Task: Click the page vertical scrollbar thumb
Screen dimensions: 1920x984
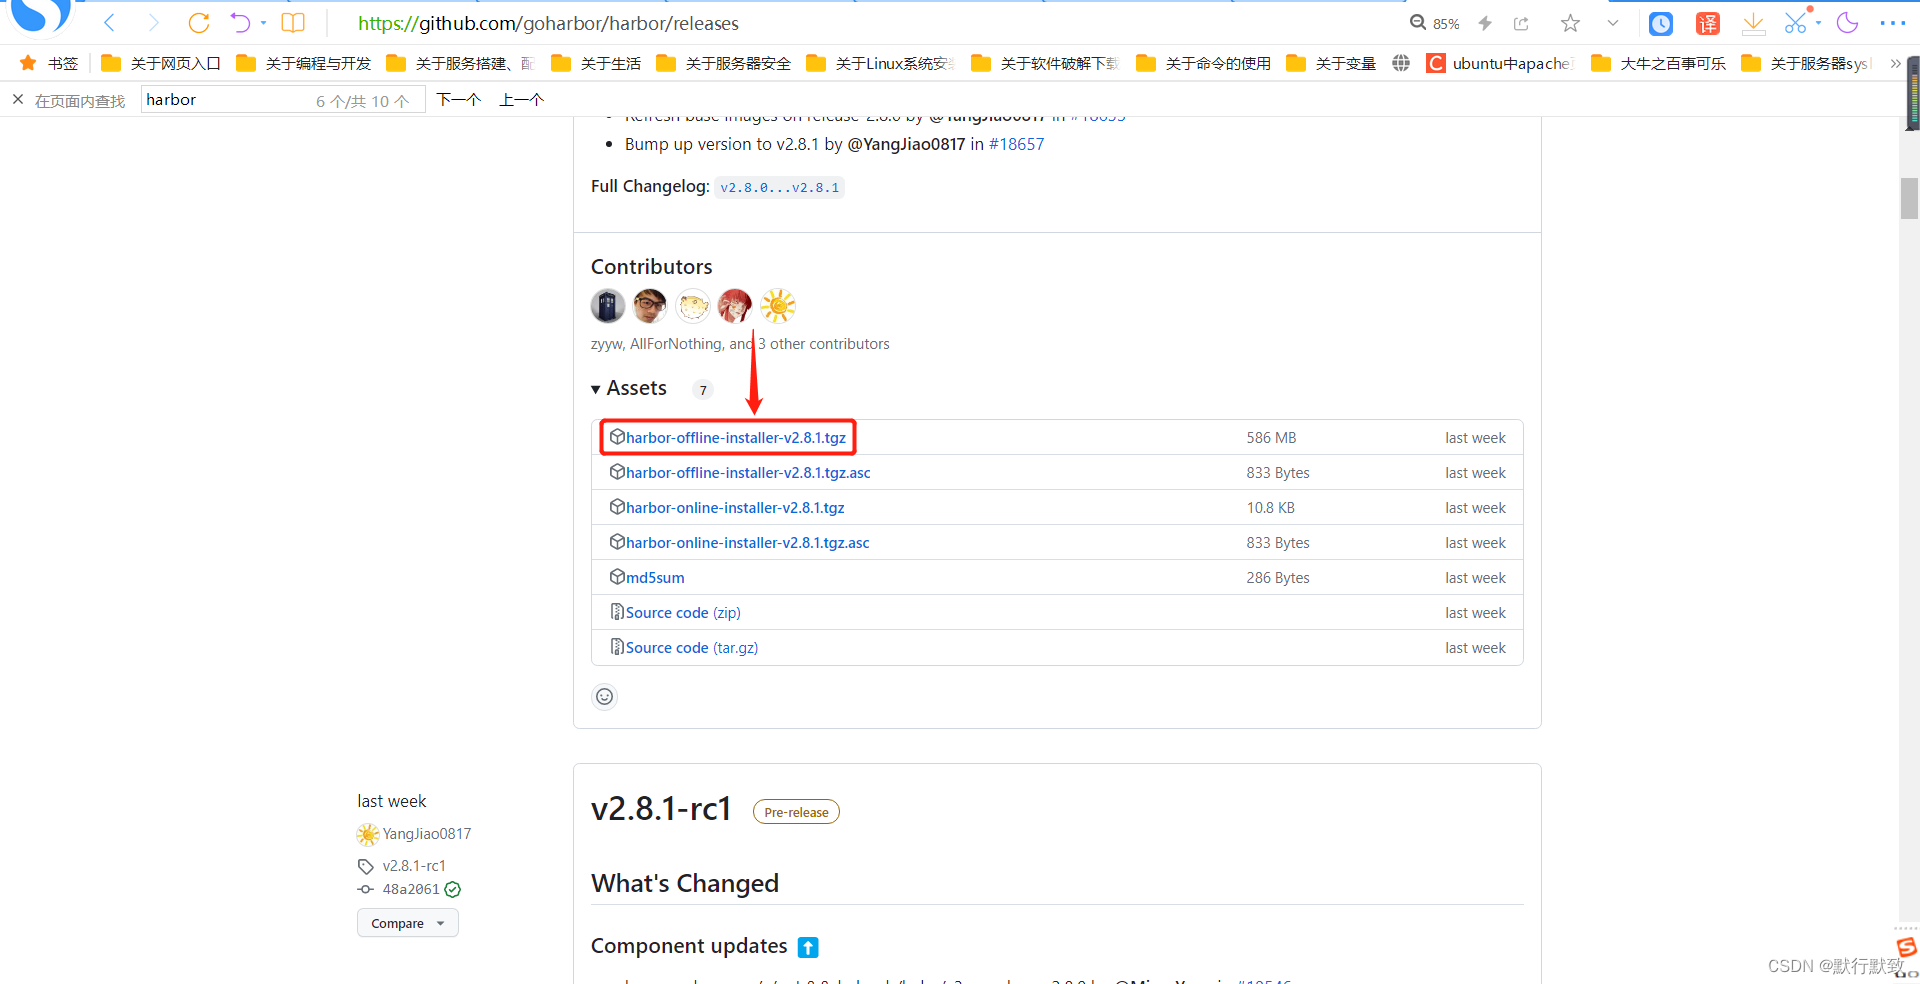Action: [1909, 198]
